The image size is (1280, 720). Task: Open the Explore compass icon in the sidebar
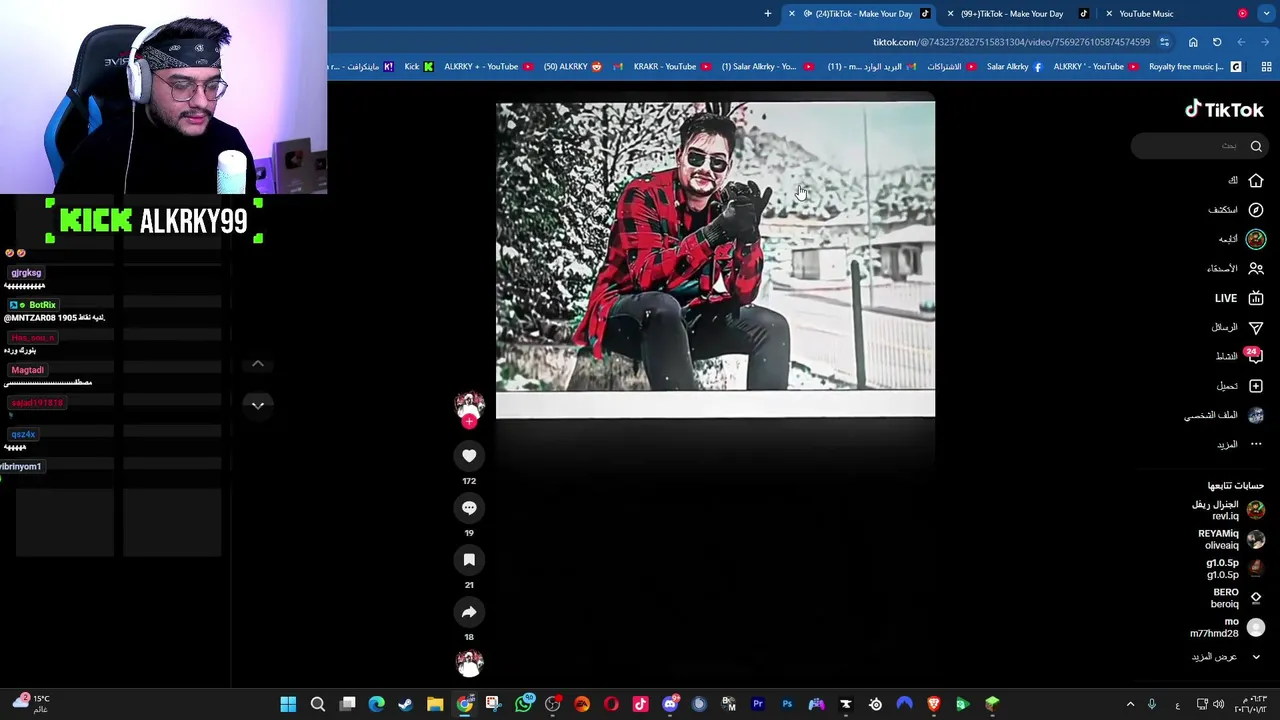[1256, 210]
